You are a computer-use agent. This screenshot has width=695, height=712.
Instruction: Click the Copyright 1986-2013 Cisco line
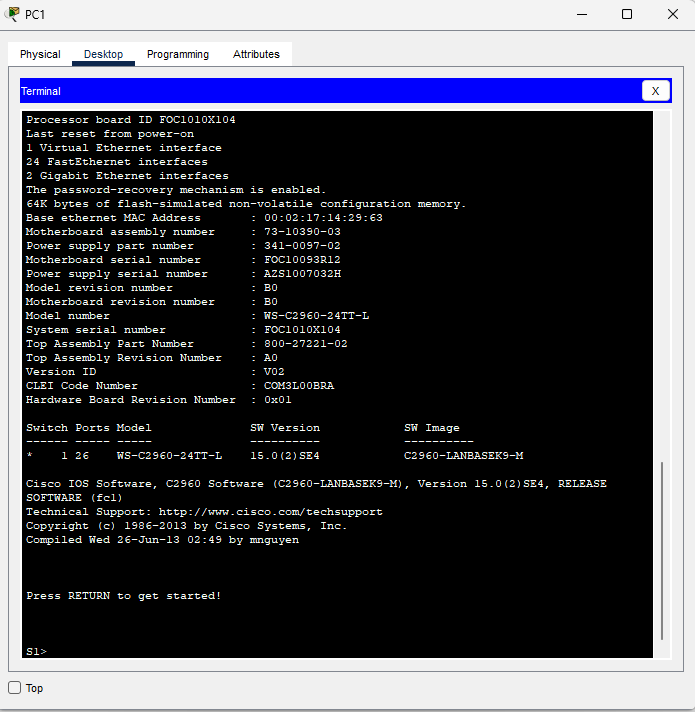point(187,526)
